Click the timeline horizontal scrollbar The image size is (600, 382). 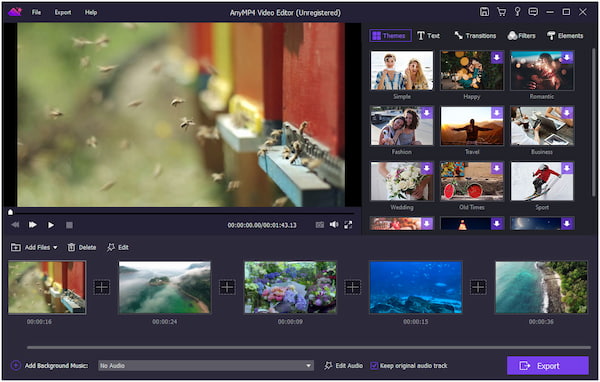(309, 348)
